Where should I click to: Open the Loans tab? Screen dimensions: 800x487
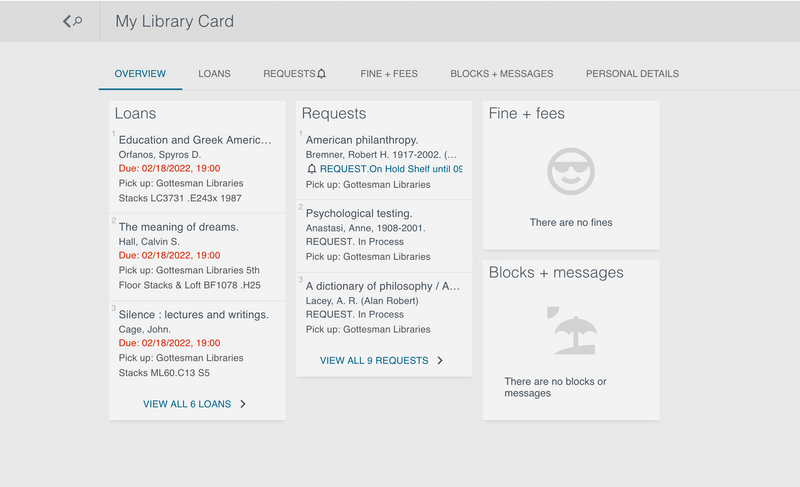pyautogui.click(x=214, y=74)
